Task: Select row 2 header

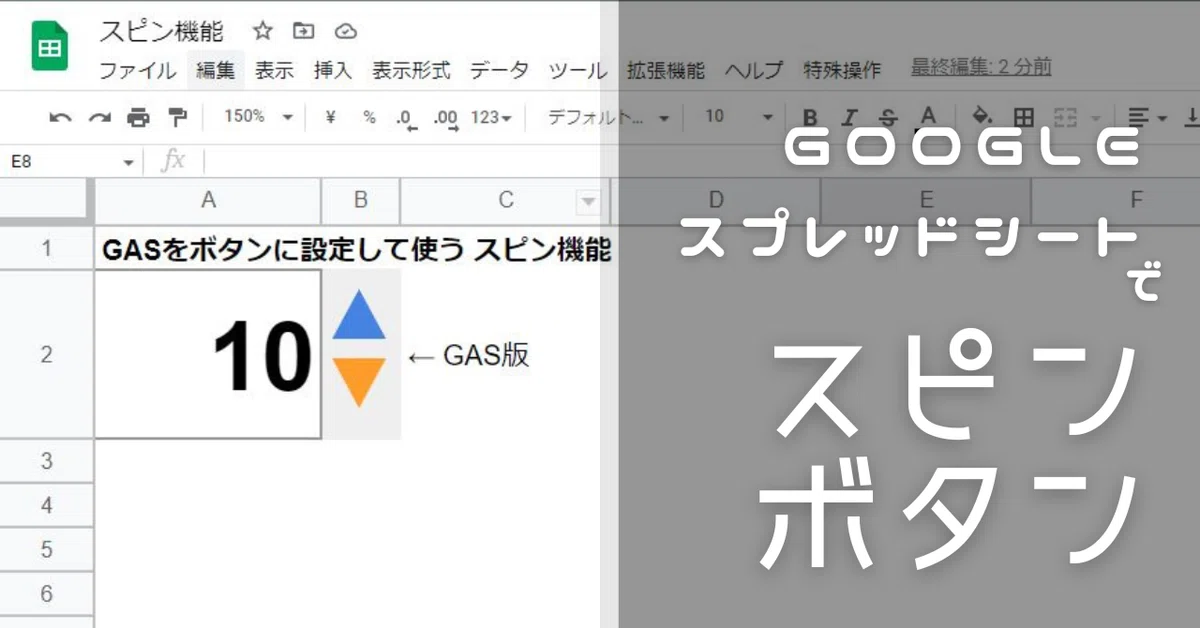Action: [47, 355]
